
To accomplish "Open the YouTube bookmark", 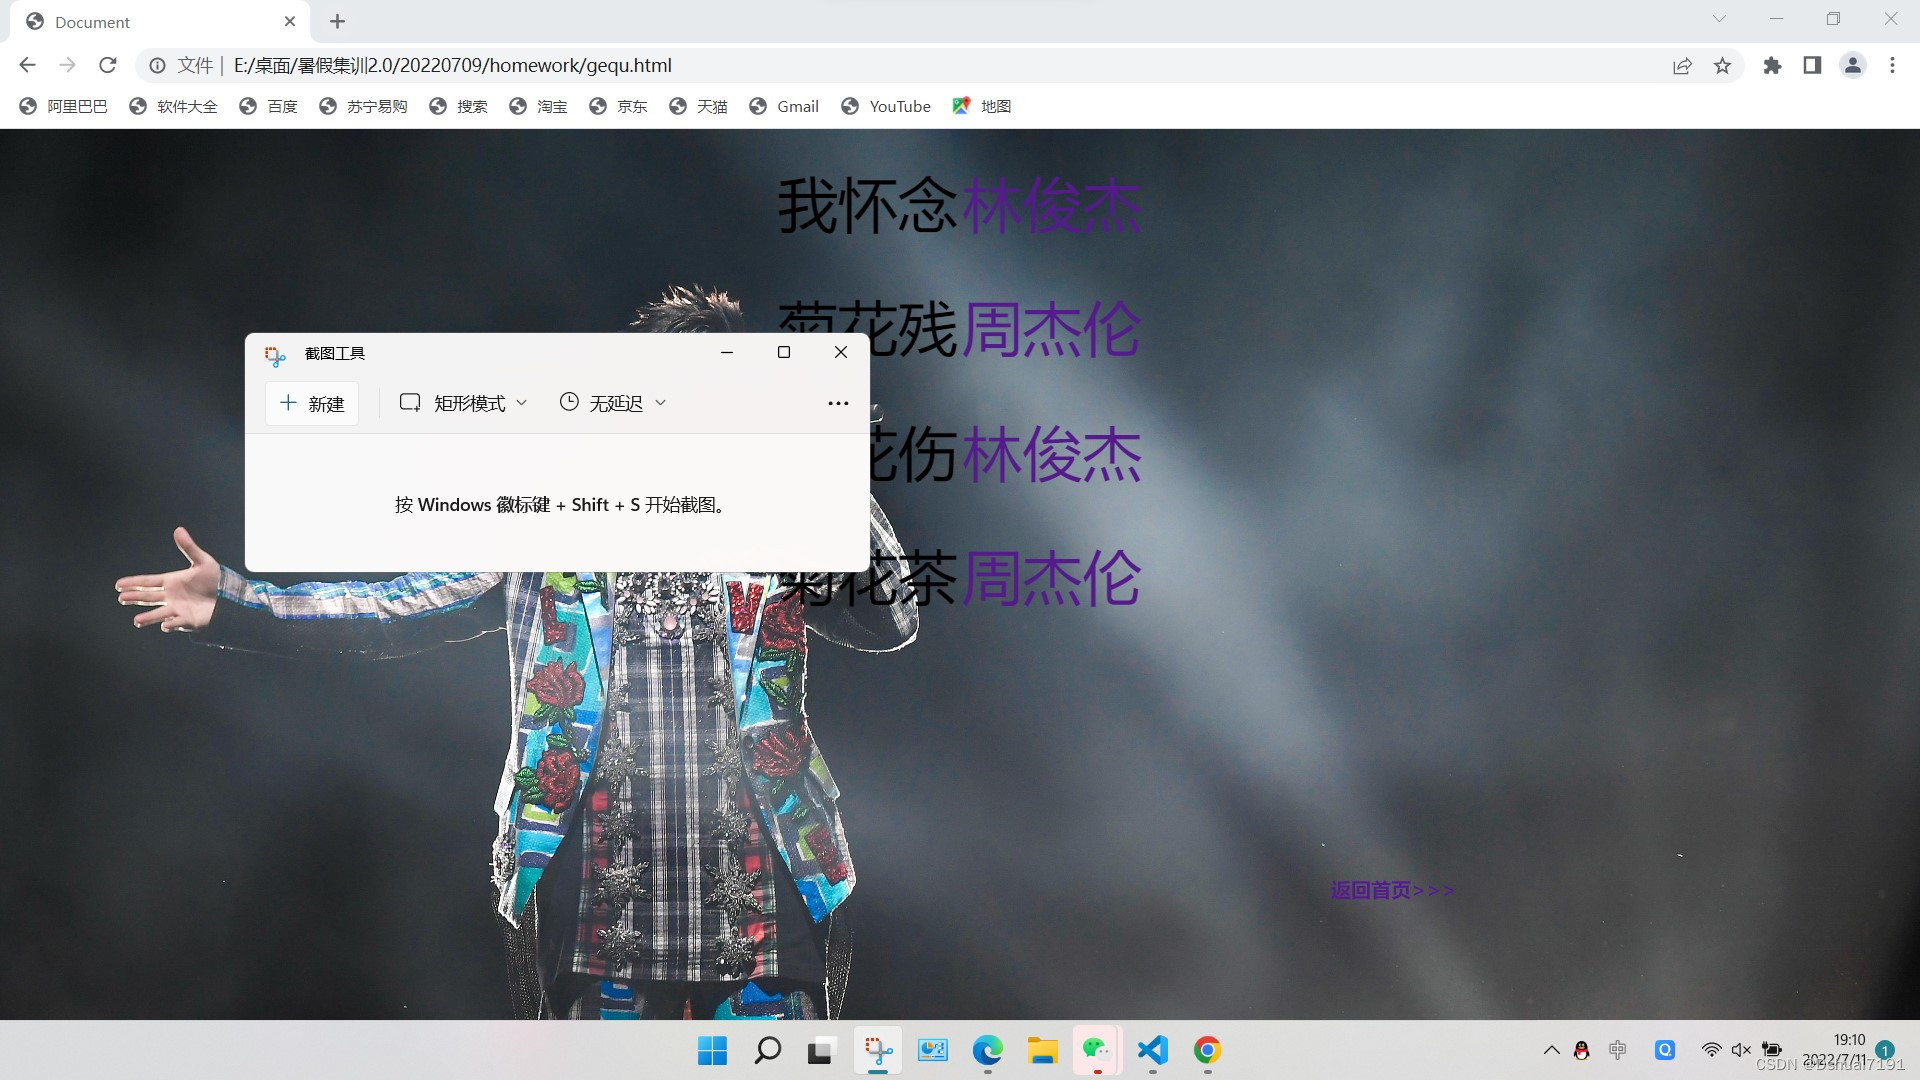I will pos(886,106).
